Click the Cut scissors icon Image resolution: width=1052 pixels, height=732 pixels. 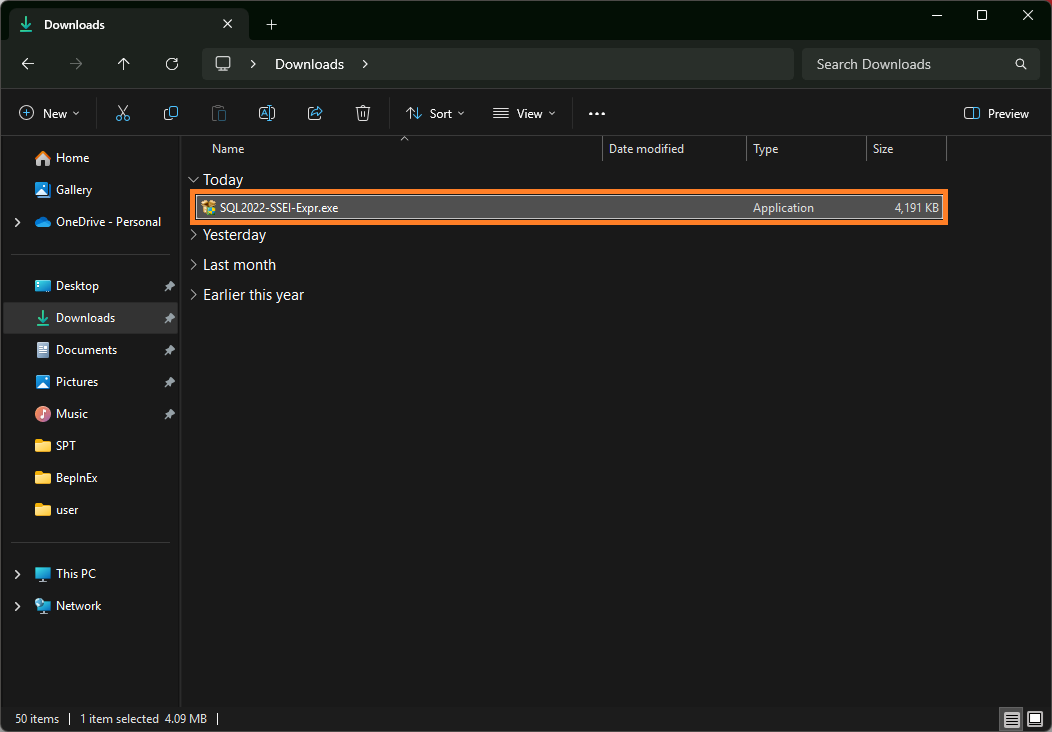coord(123,114)
